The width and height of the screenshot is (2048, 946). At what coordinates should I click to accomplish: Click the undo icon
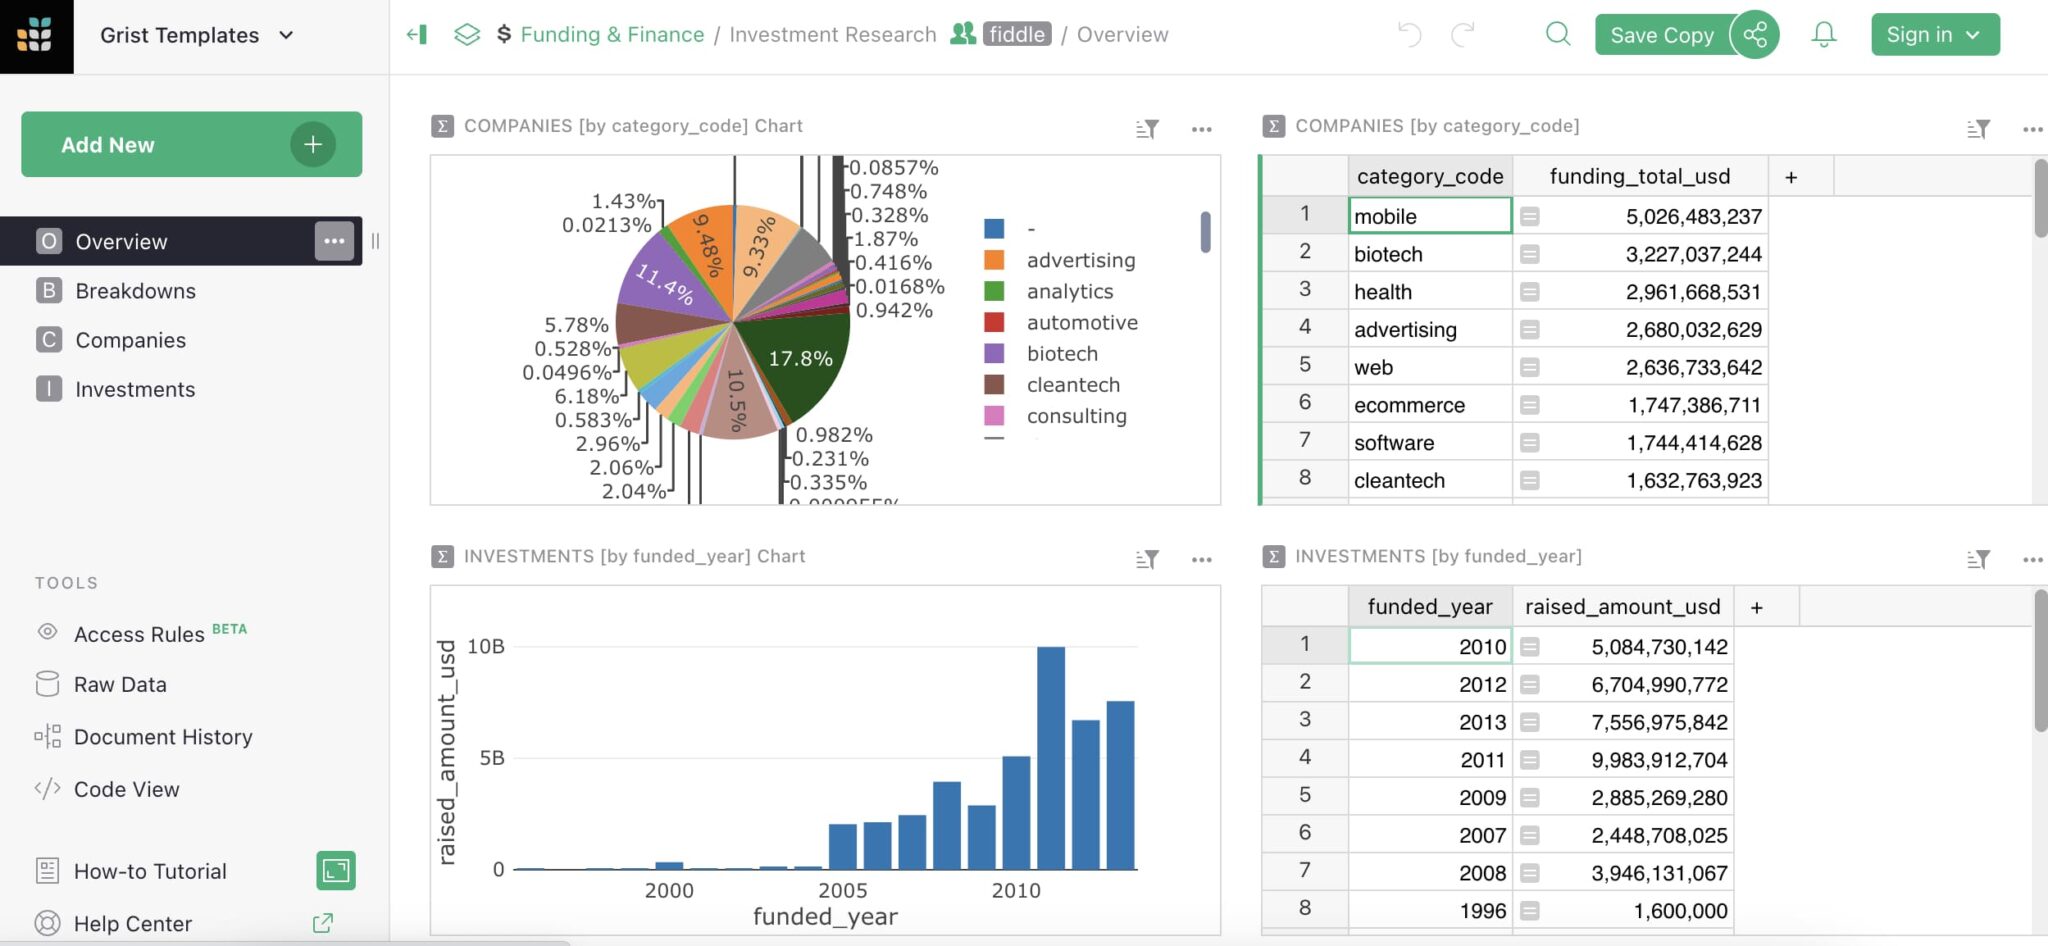click(x=1410, y=33)
